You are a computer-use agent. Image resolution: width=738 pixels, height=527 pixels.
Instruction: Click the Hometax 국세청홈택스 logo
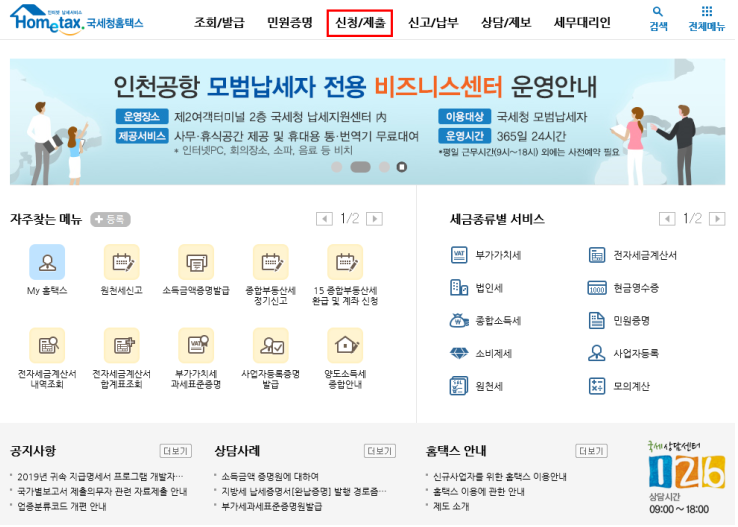[x=77, y=19]
